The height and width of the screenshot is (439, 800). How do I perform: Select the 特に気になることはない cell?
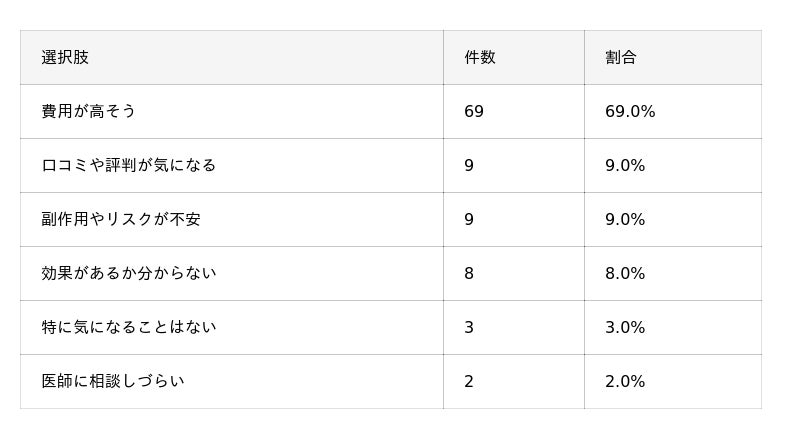coord(232,327)
